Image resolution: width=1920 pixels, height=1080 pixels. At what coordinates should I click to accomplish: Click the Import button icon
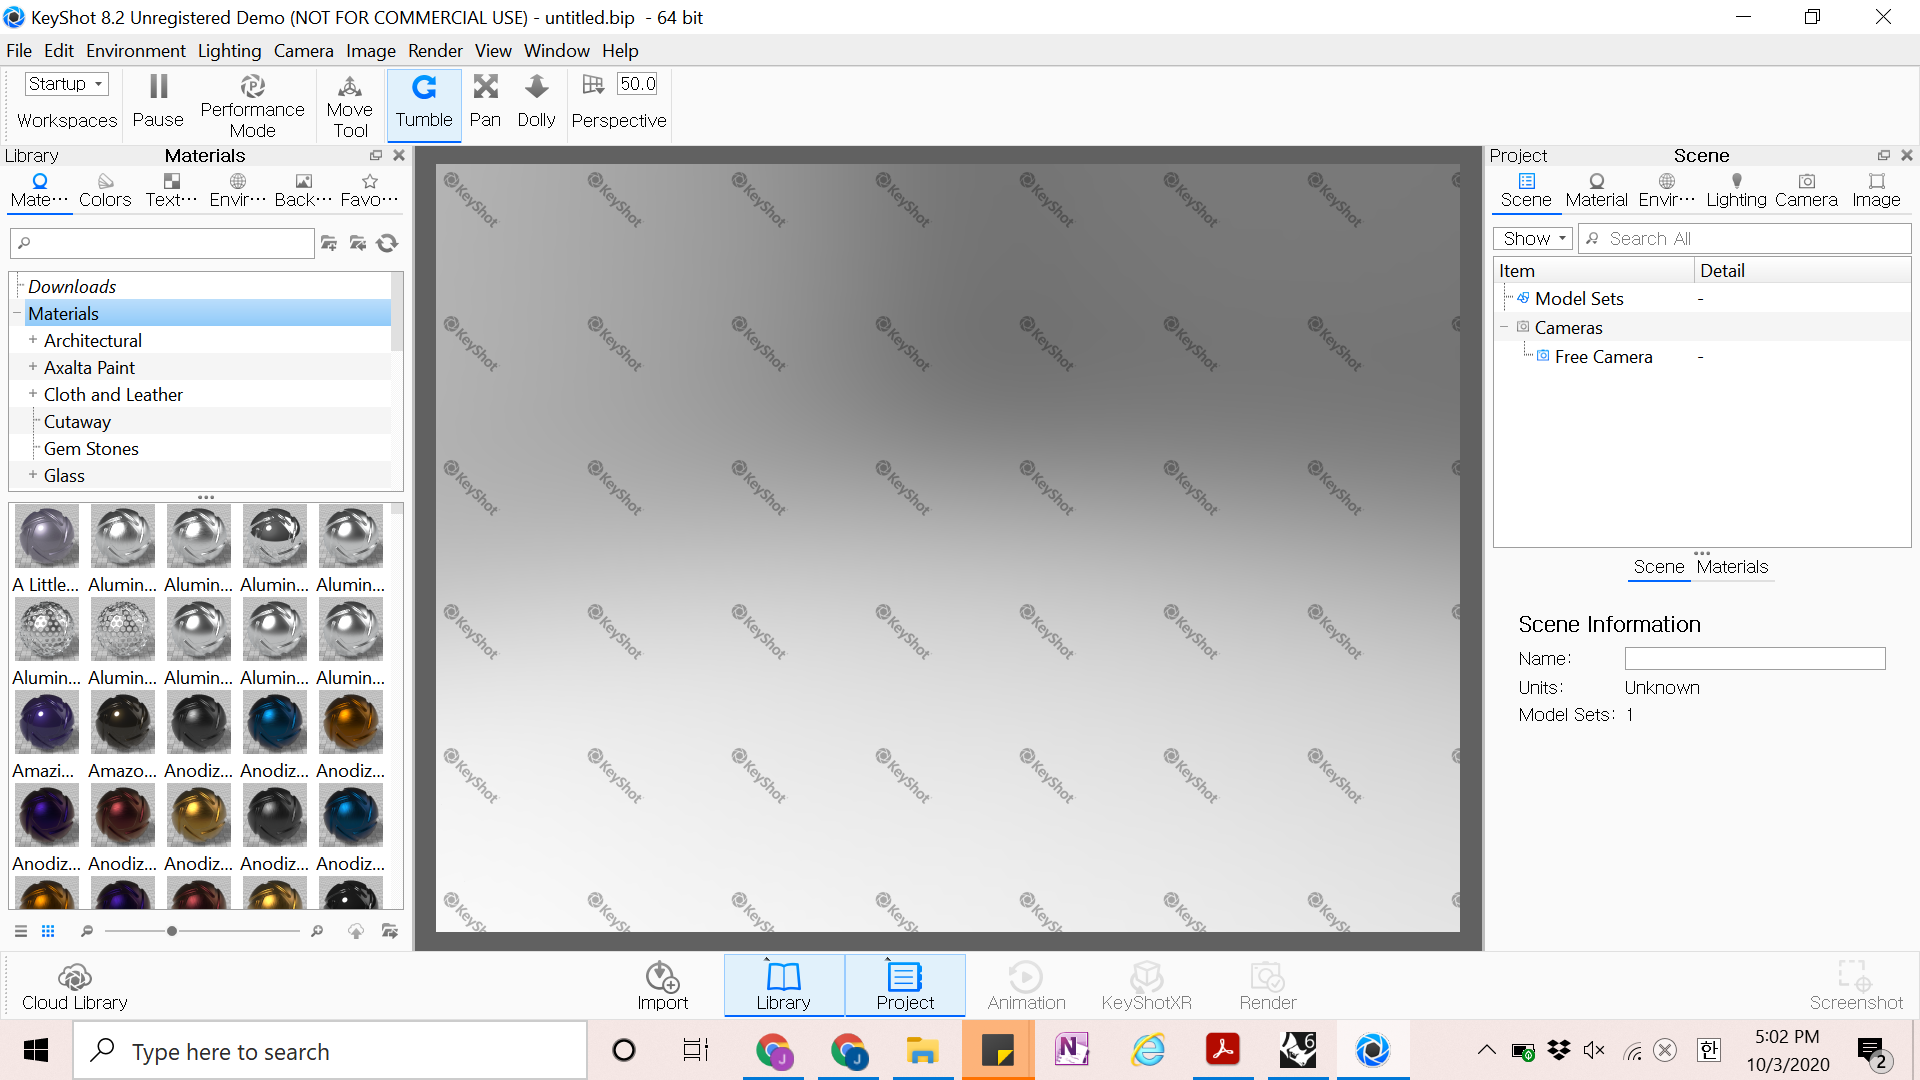[662, 977]
